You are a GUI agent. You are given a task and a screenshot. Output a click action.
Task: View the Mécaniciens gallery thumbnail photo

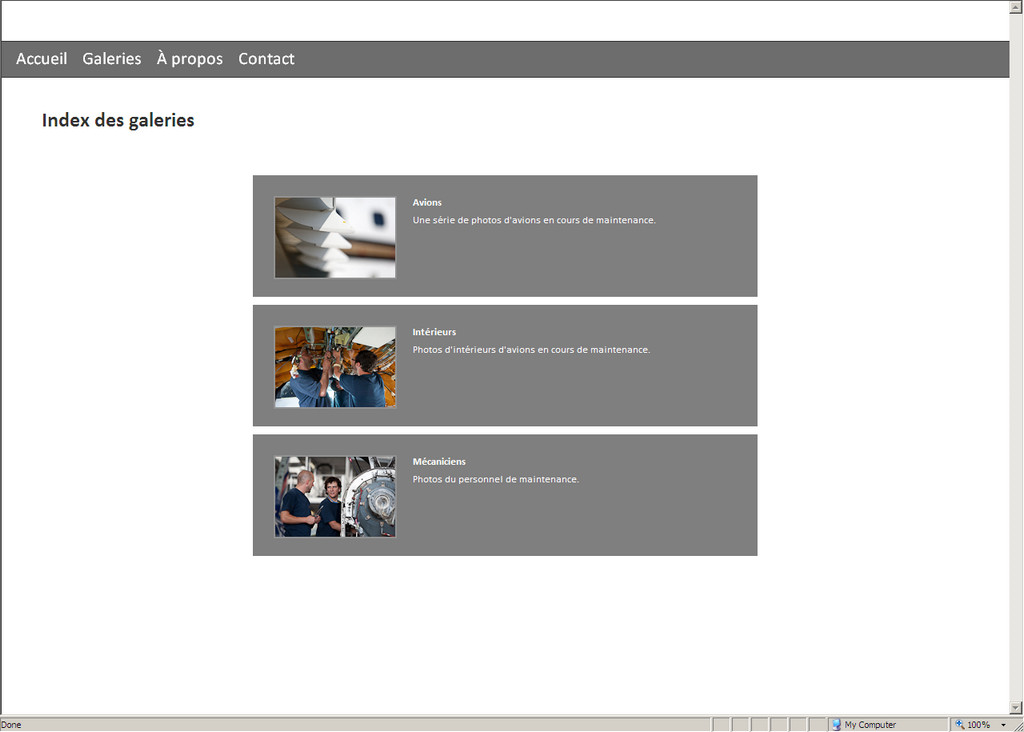pos(335,496)
